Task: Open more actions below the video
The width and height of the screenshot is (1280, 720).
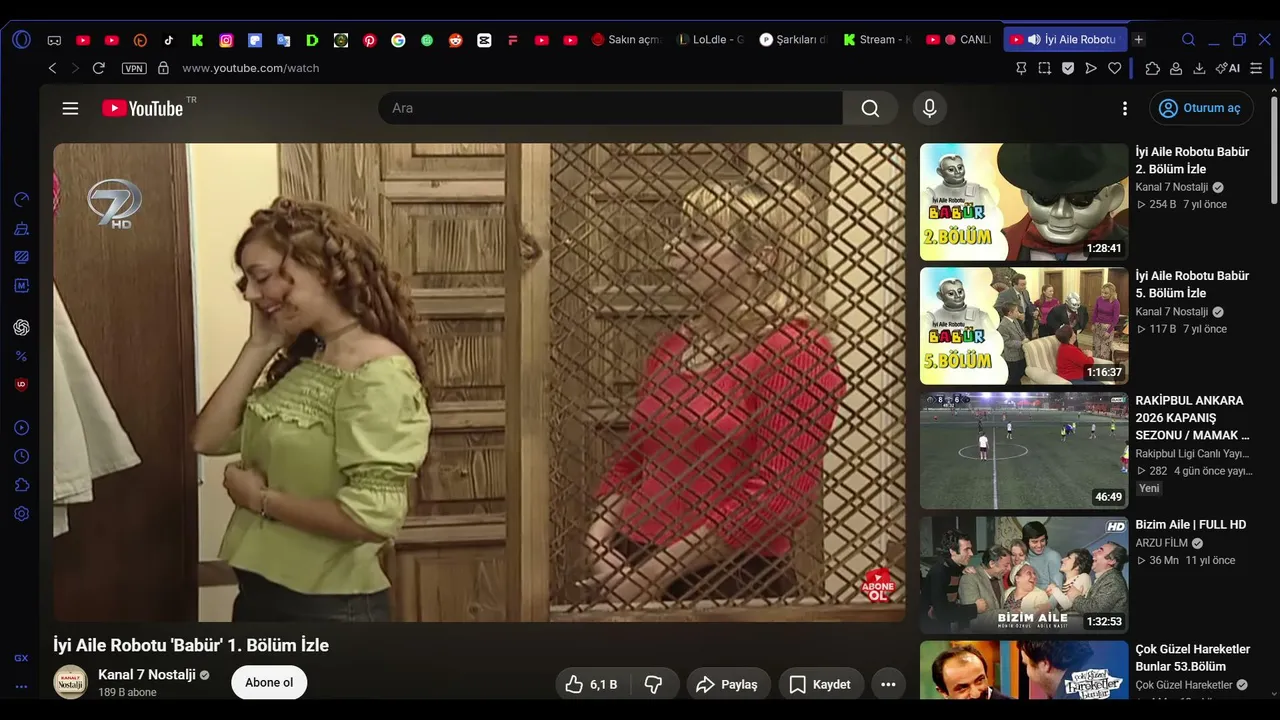Action: (x=888, y=684)
